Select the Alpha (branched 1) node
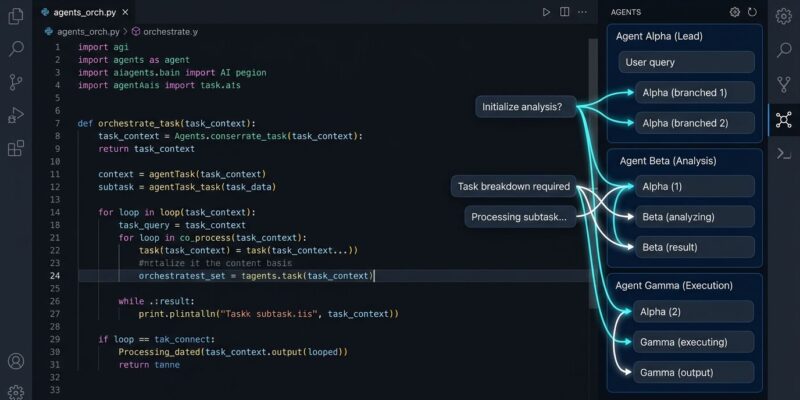Image resolution: width=800 pixels, height=400 pixels. [x=695, y=92]
